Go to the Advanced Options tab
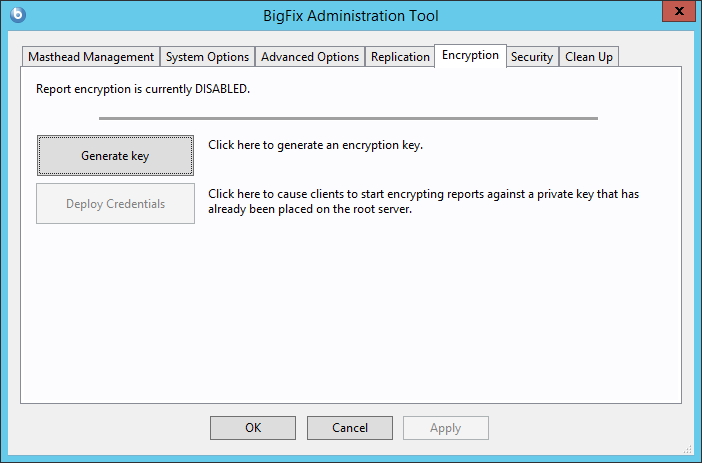Screen dimensions: 702x463 309,57
